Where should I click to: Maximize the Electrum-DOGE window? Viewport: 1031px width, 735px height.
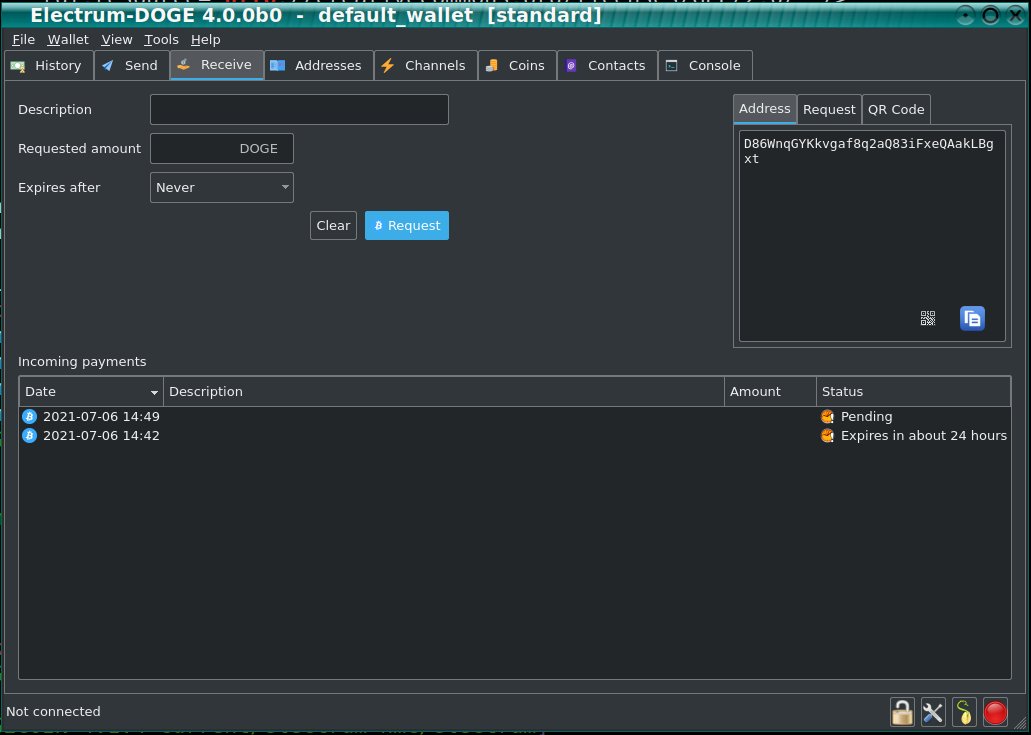click(990, 15)
